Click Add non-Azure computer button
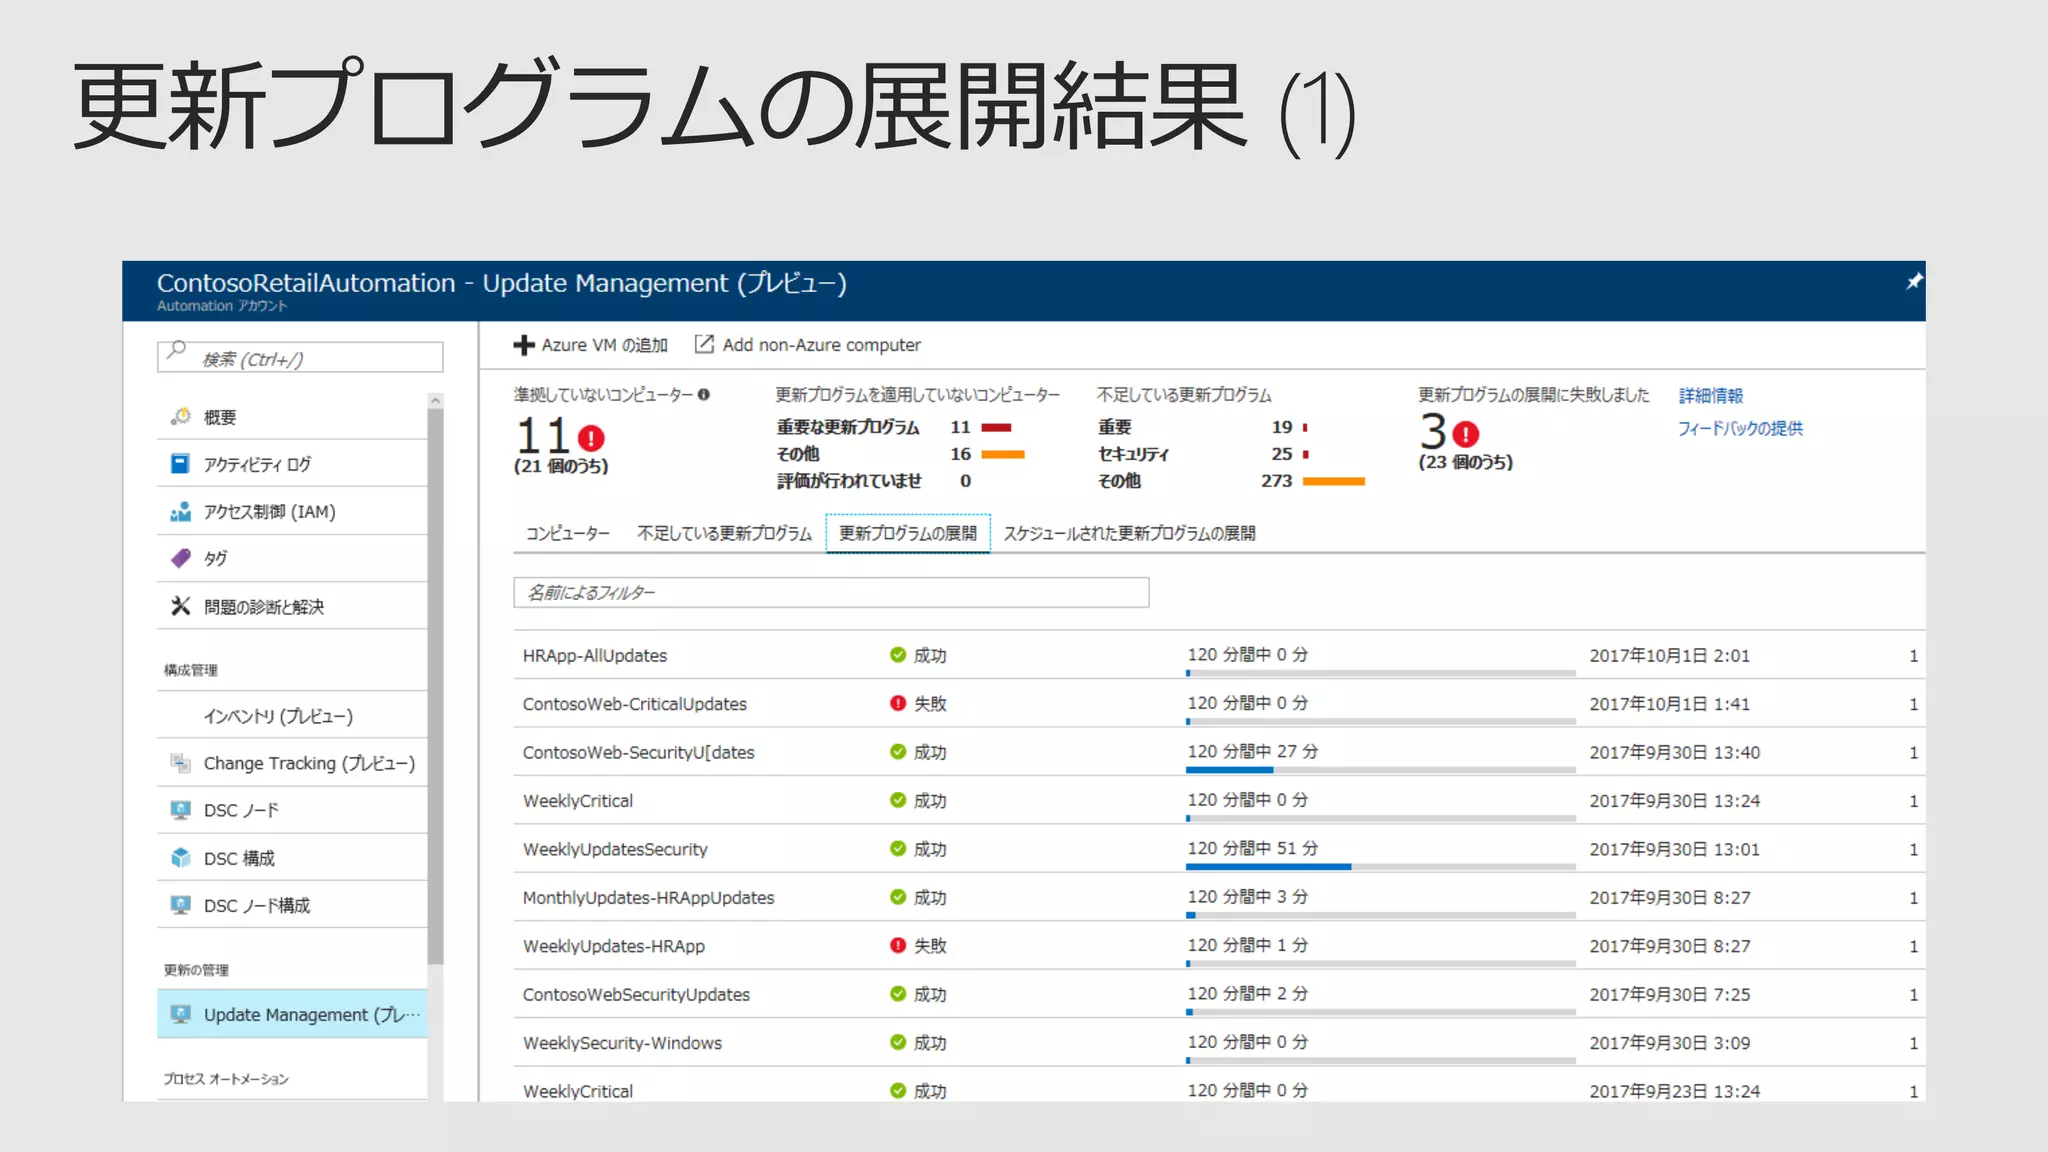The height and width of the screenshot is (1152, 2048). 808,345
